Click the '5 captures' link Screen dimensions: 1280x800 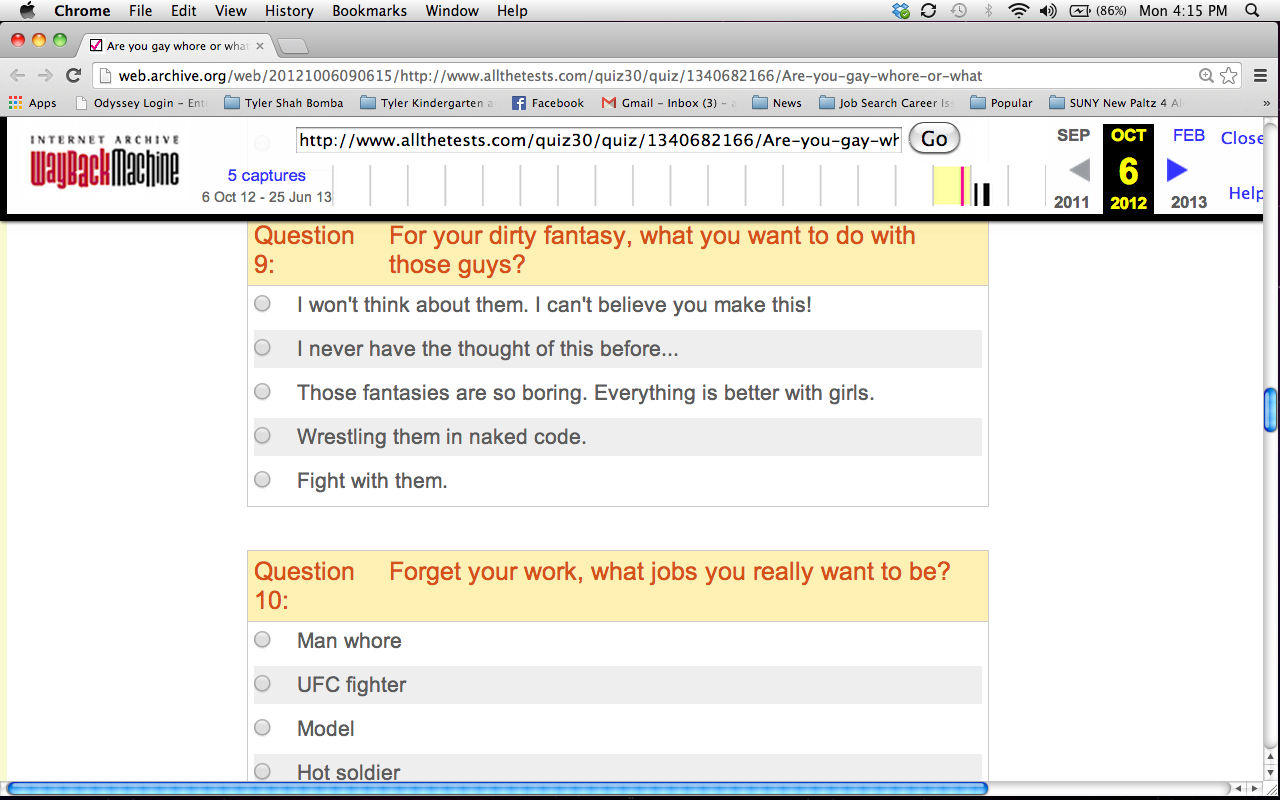[266, 175]
